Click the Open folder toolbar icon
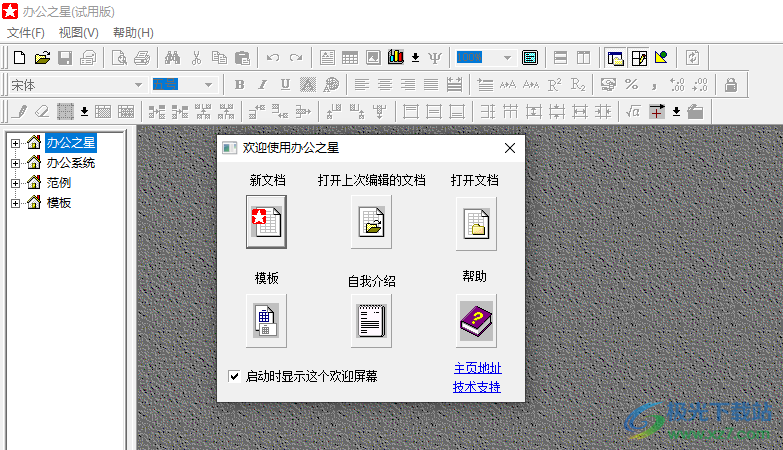 [42, 58]
